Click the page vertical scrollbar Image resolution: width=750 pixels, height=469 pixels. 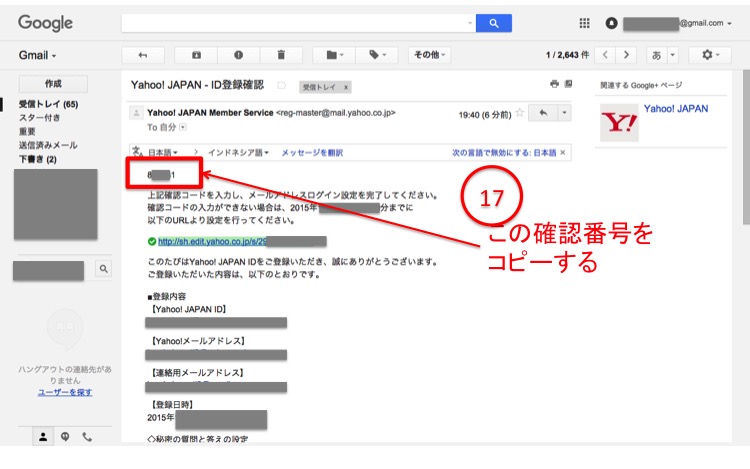746,147
